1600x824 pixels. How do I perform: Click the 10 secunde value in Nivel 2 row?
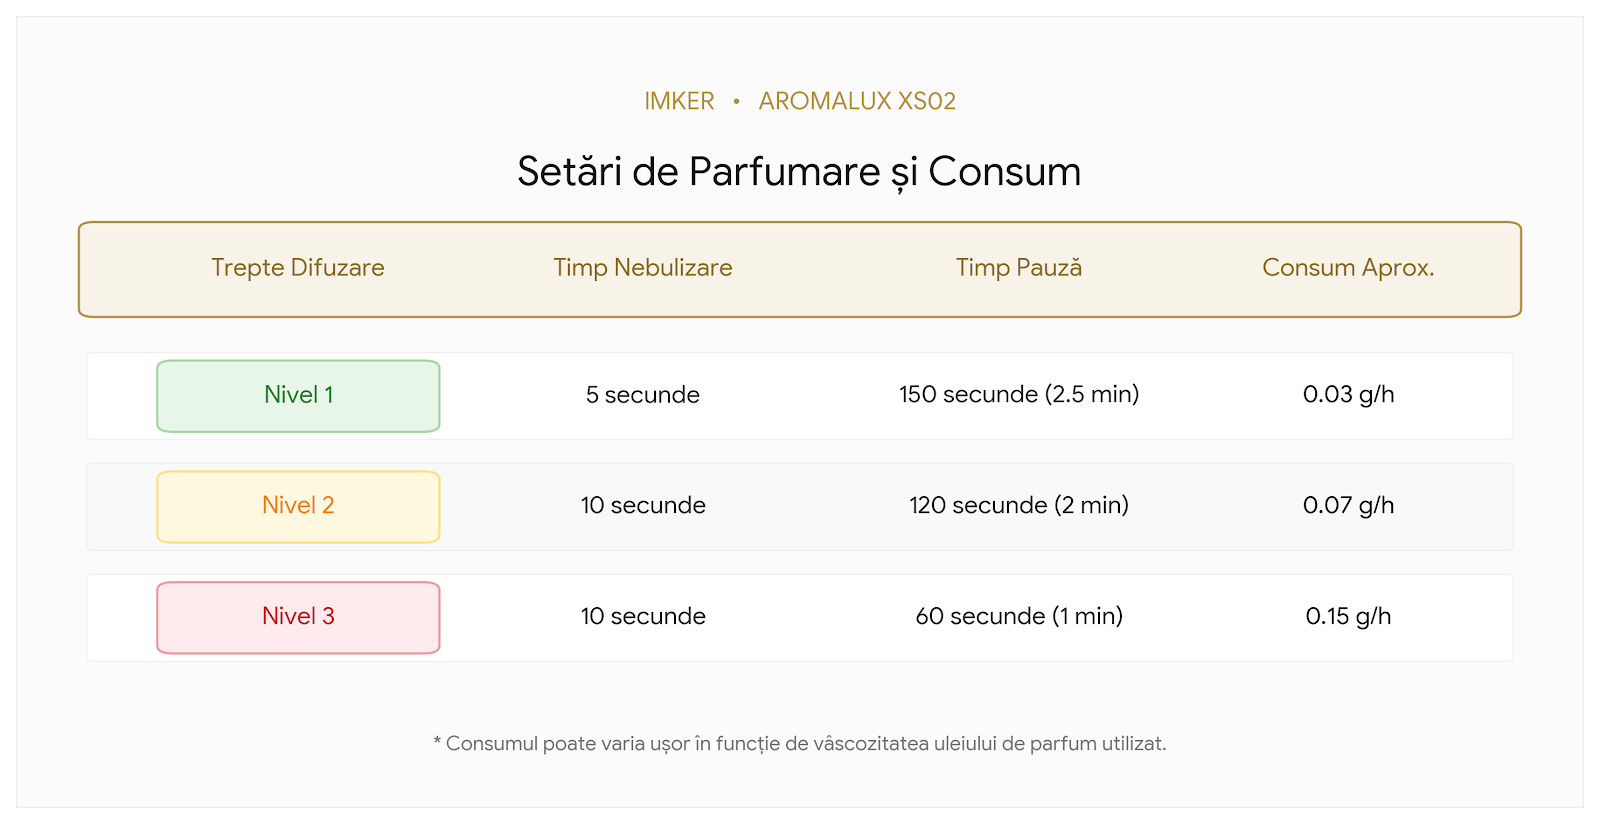(x=643, y=506)
